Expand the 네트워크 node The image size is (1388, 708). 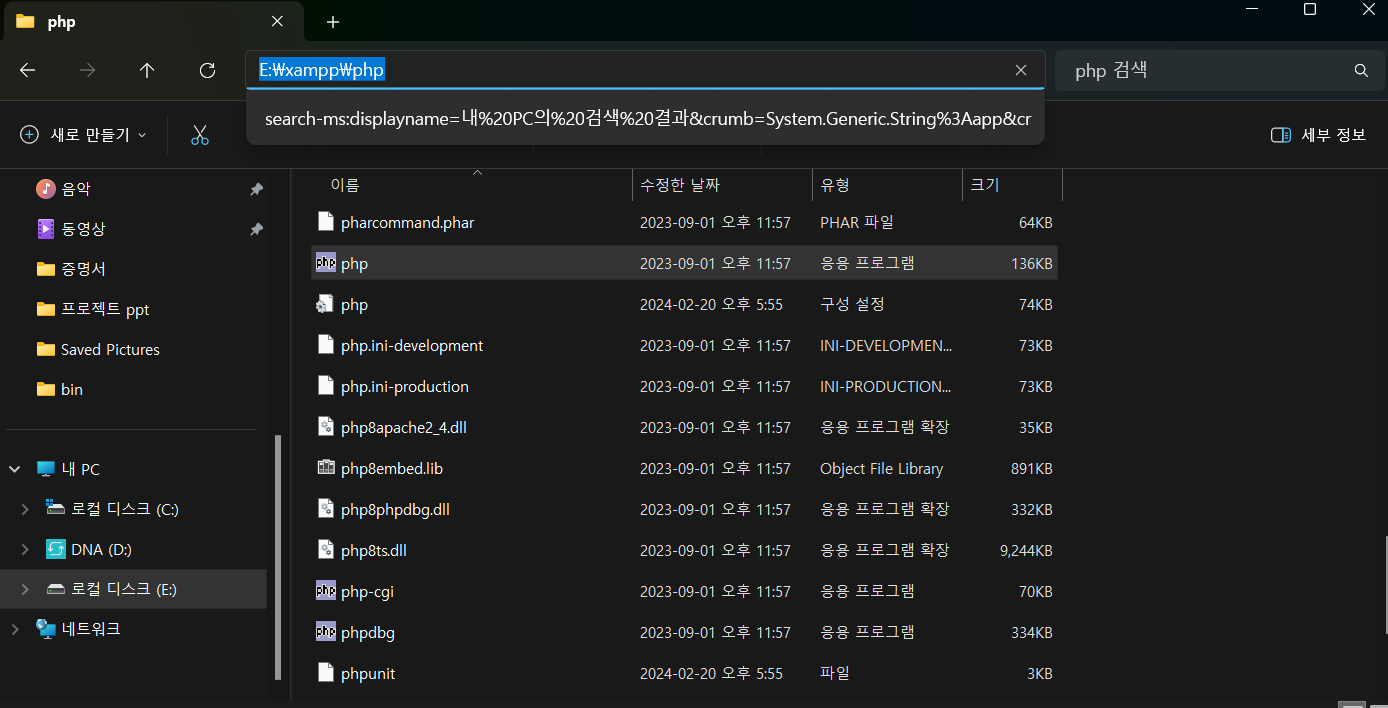coord(15,629)
